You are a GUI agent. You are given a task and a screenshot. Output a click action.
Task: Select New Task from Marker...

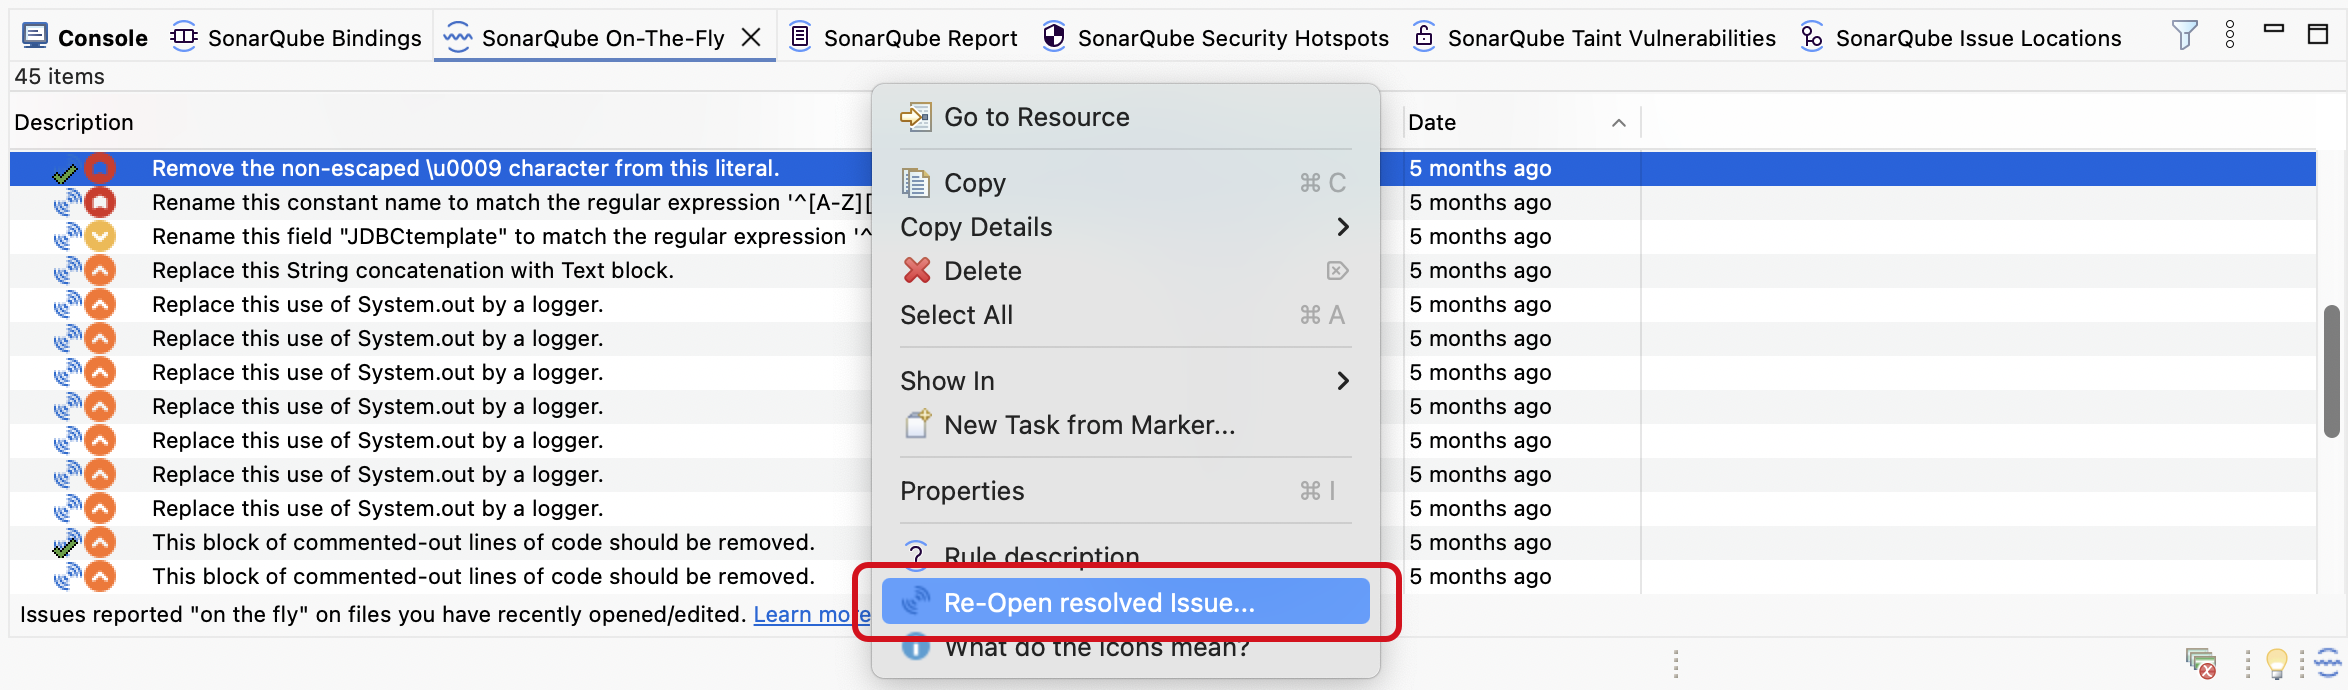pos(1126,425)
